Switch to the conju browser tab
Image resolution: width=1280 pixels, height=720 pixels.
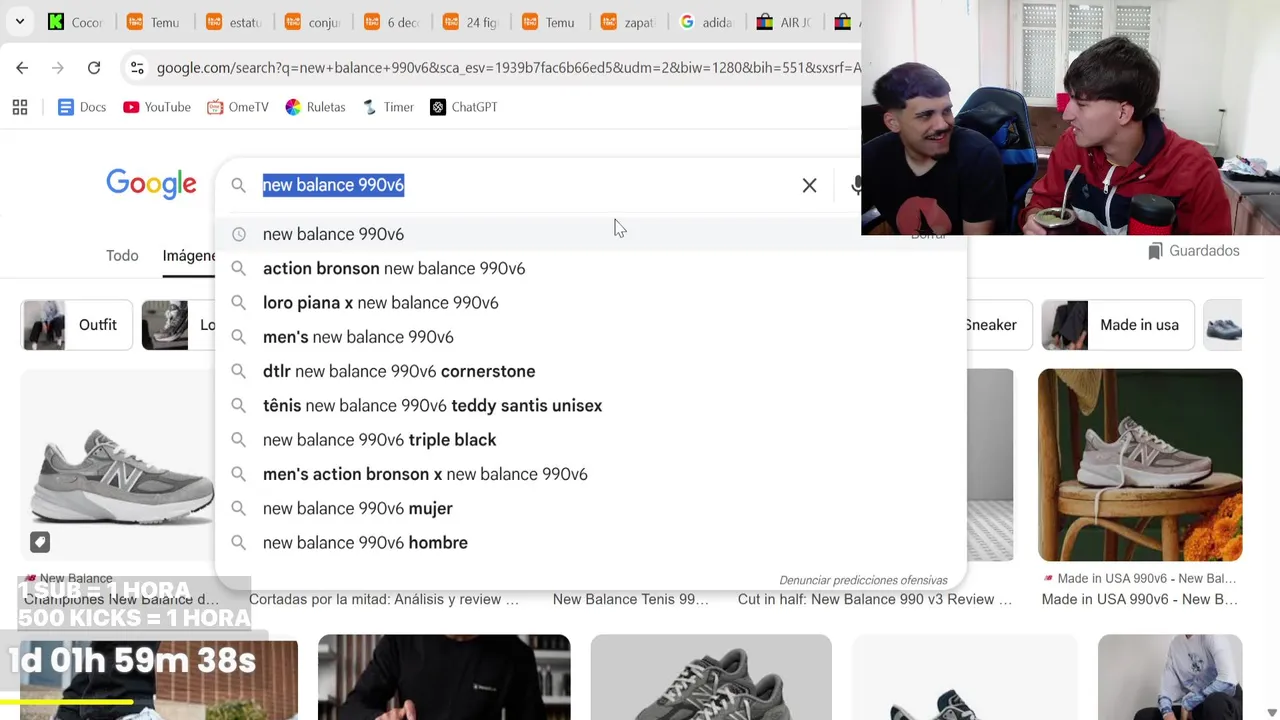313,22
